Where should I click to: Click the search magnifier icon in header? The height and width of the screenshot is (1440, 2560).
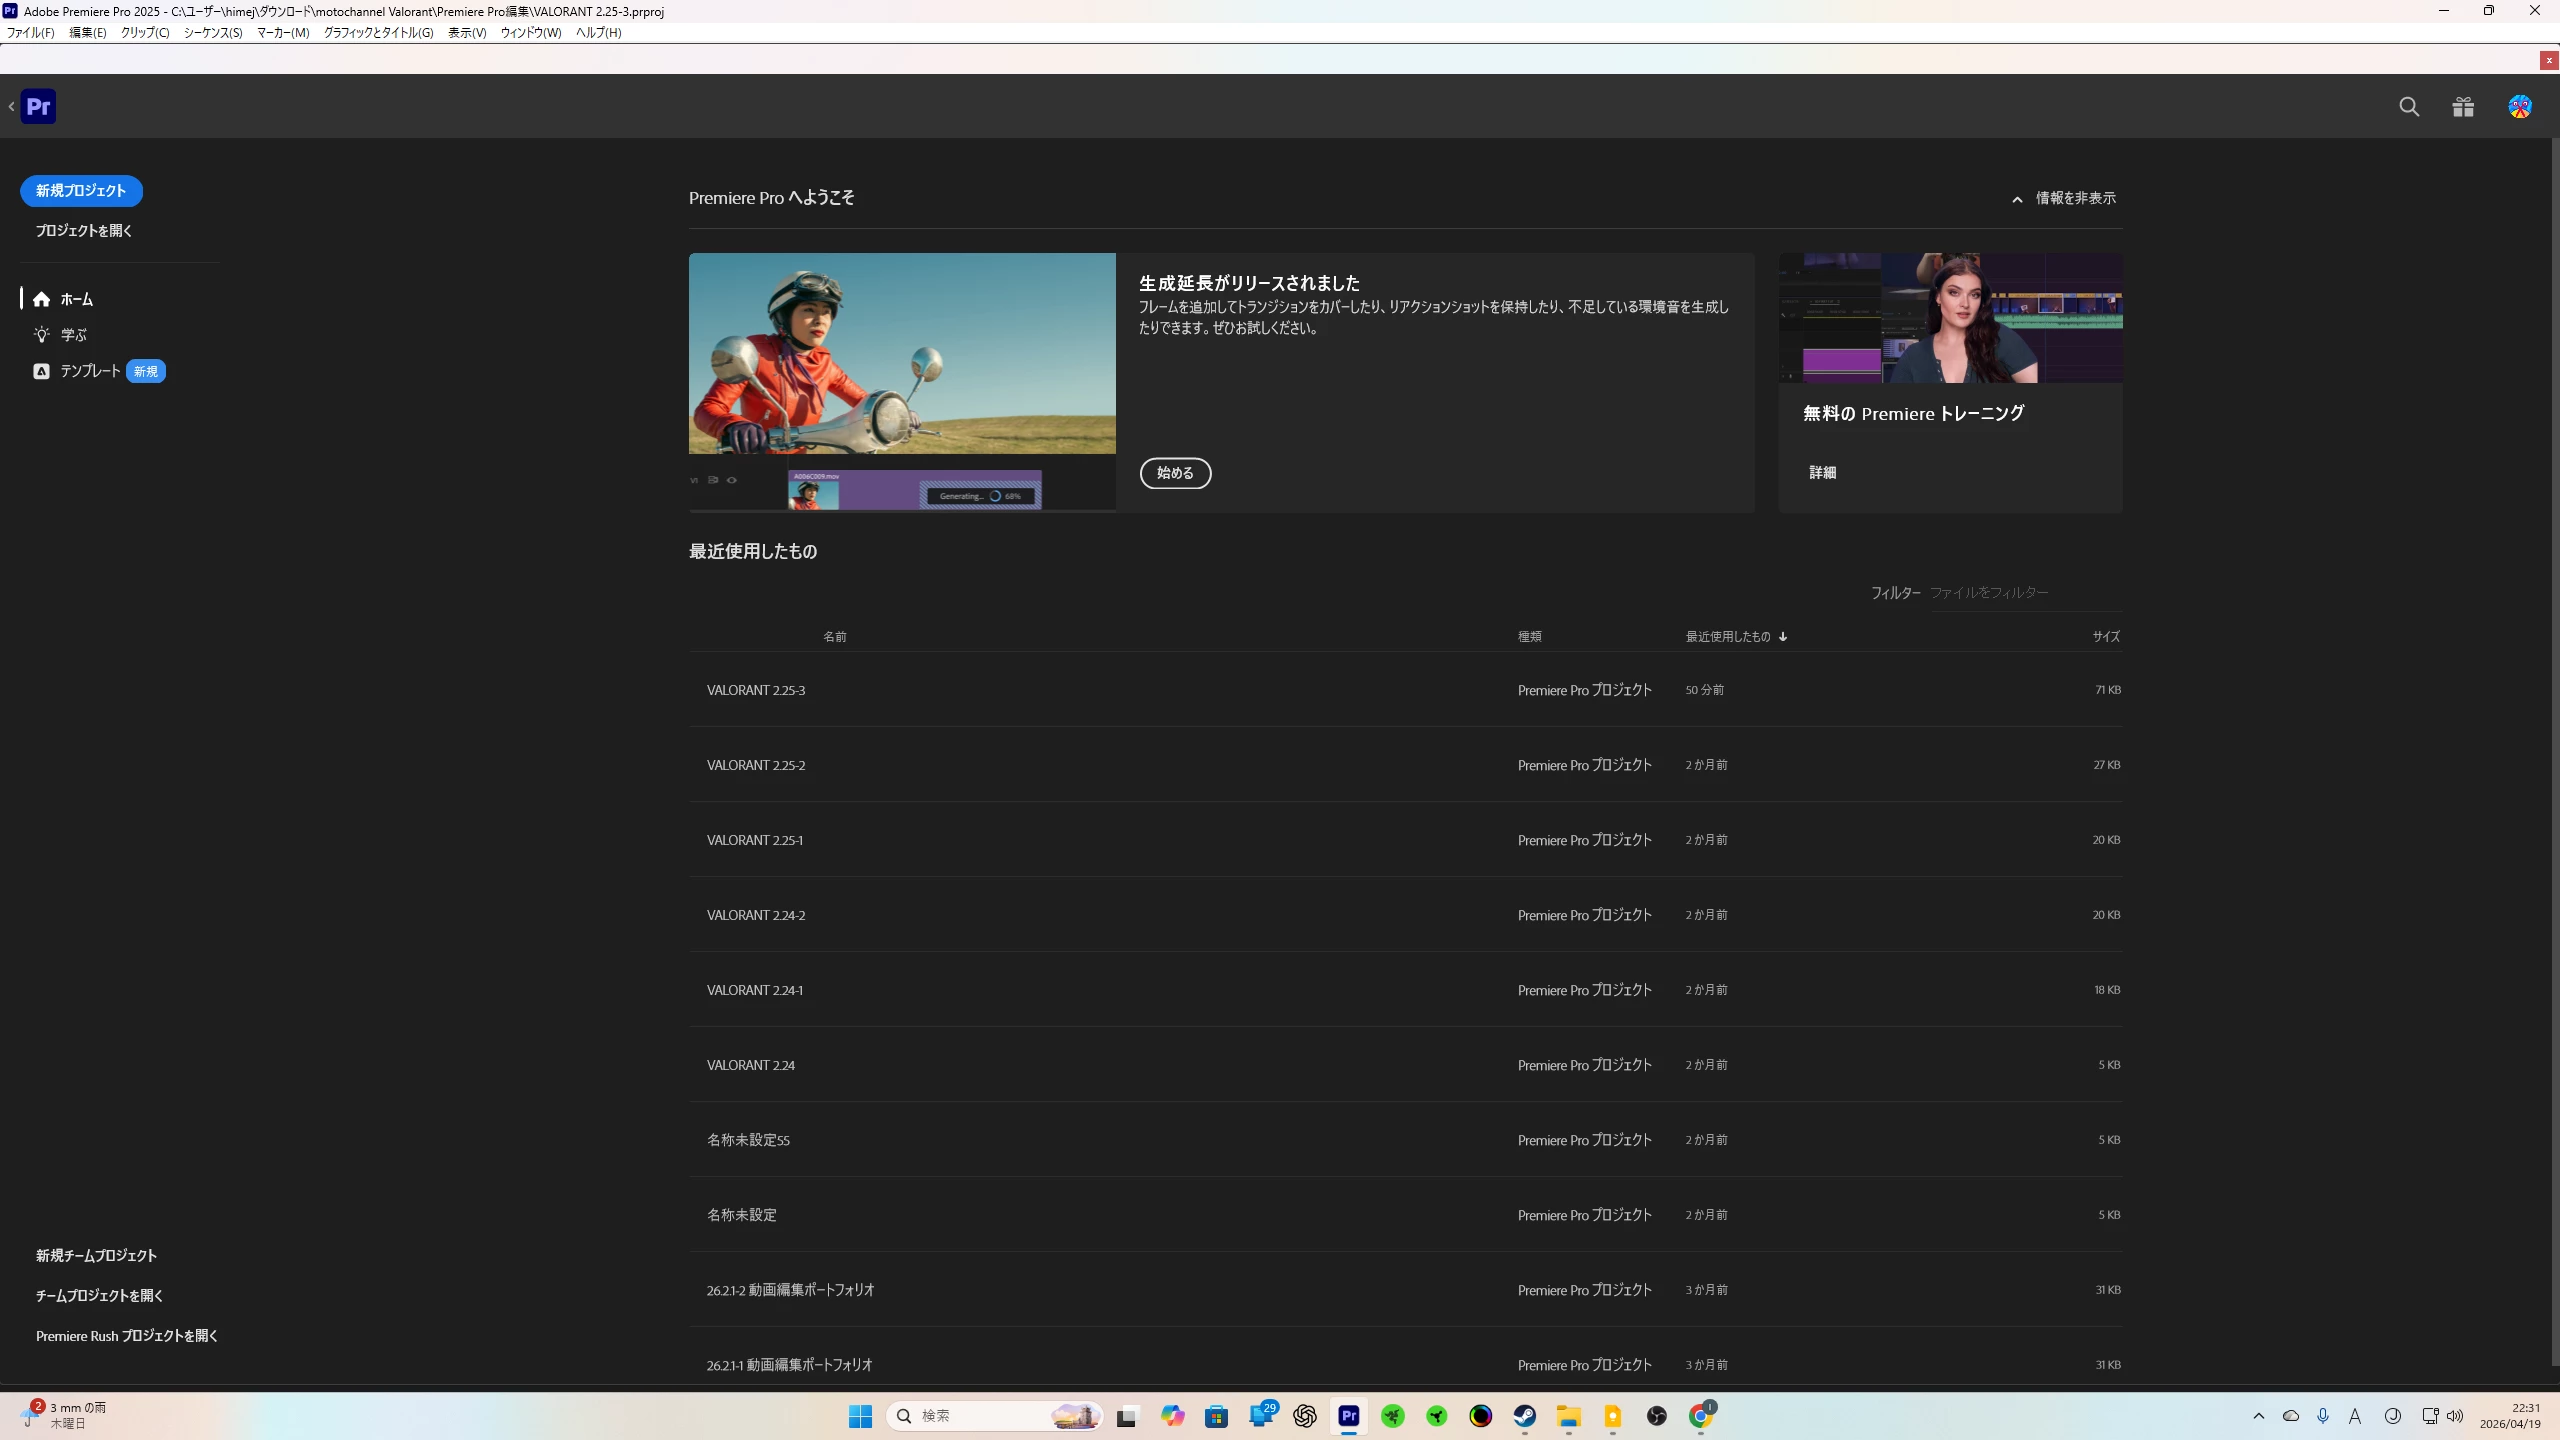(x=2409, y=107)
